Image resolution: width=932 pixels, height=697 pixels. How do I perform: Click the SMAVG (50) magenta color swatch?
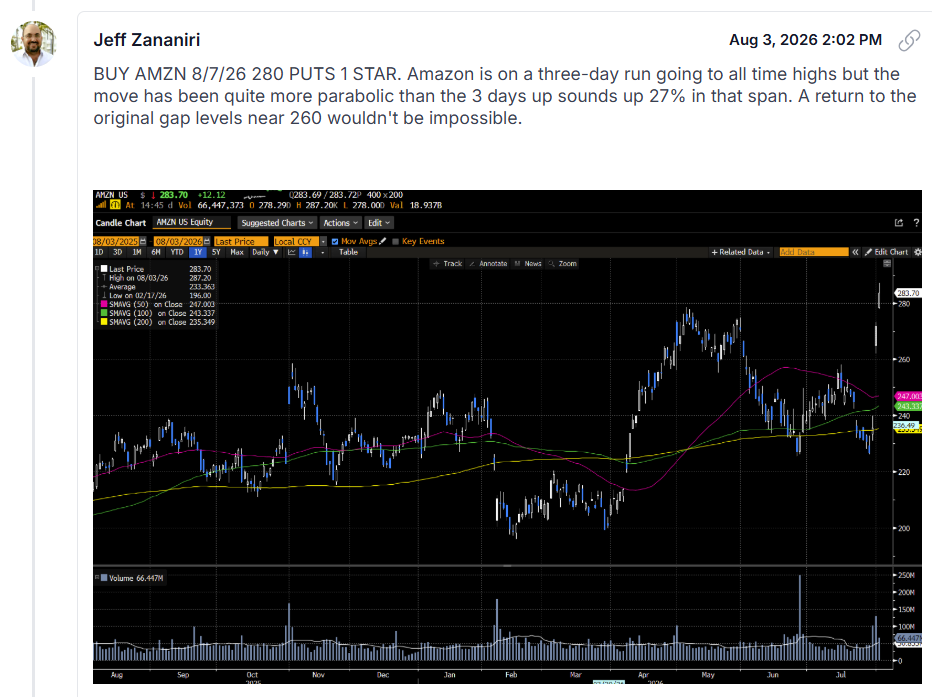click(x=104, y=304)
